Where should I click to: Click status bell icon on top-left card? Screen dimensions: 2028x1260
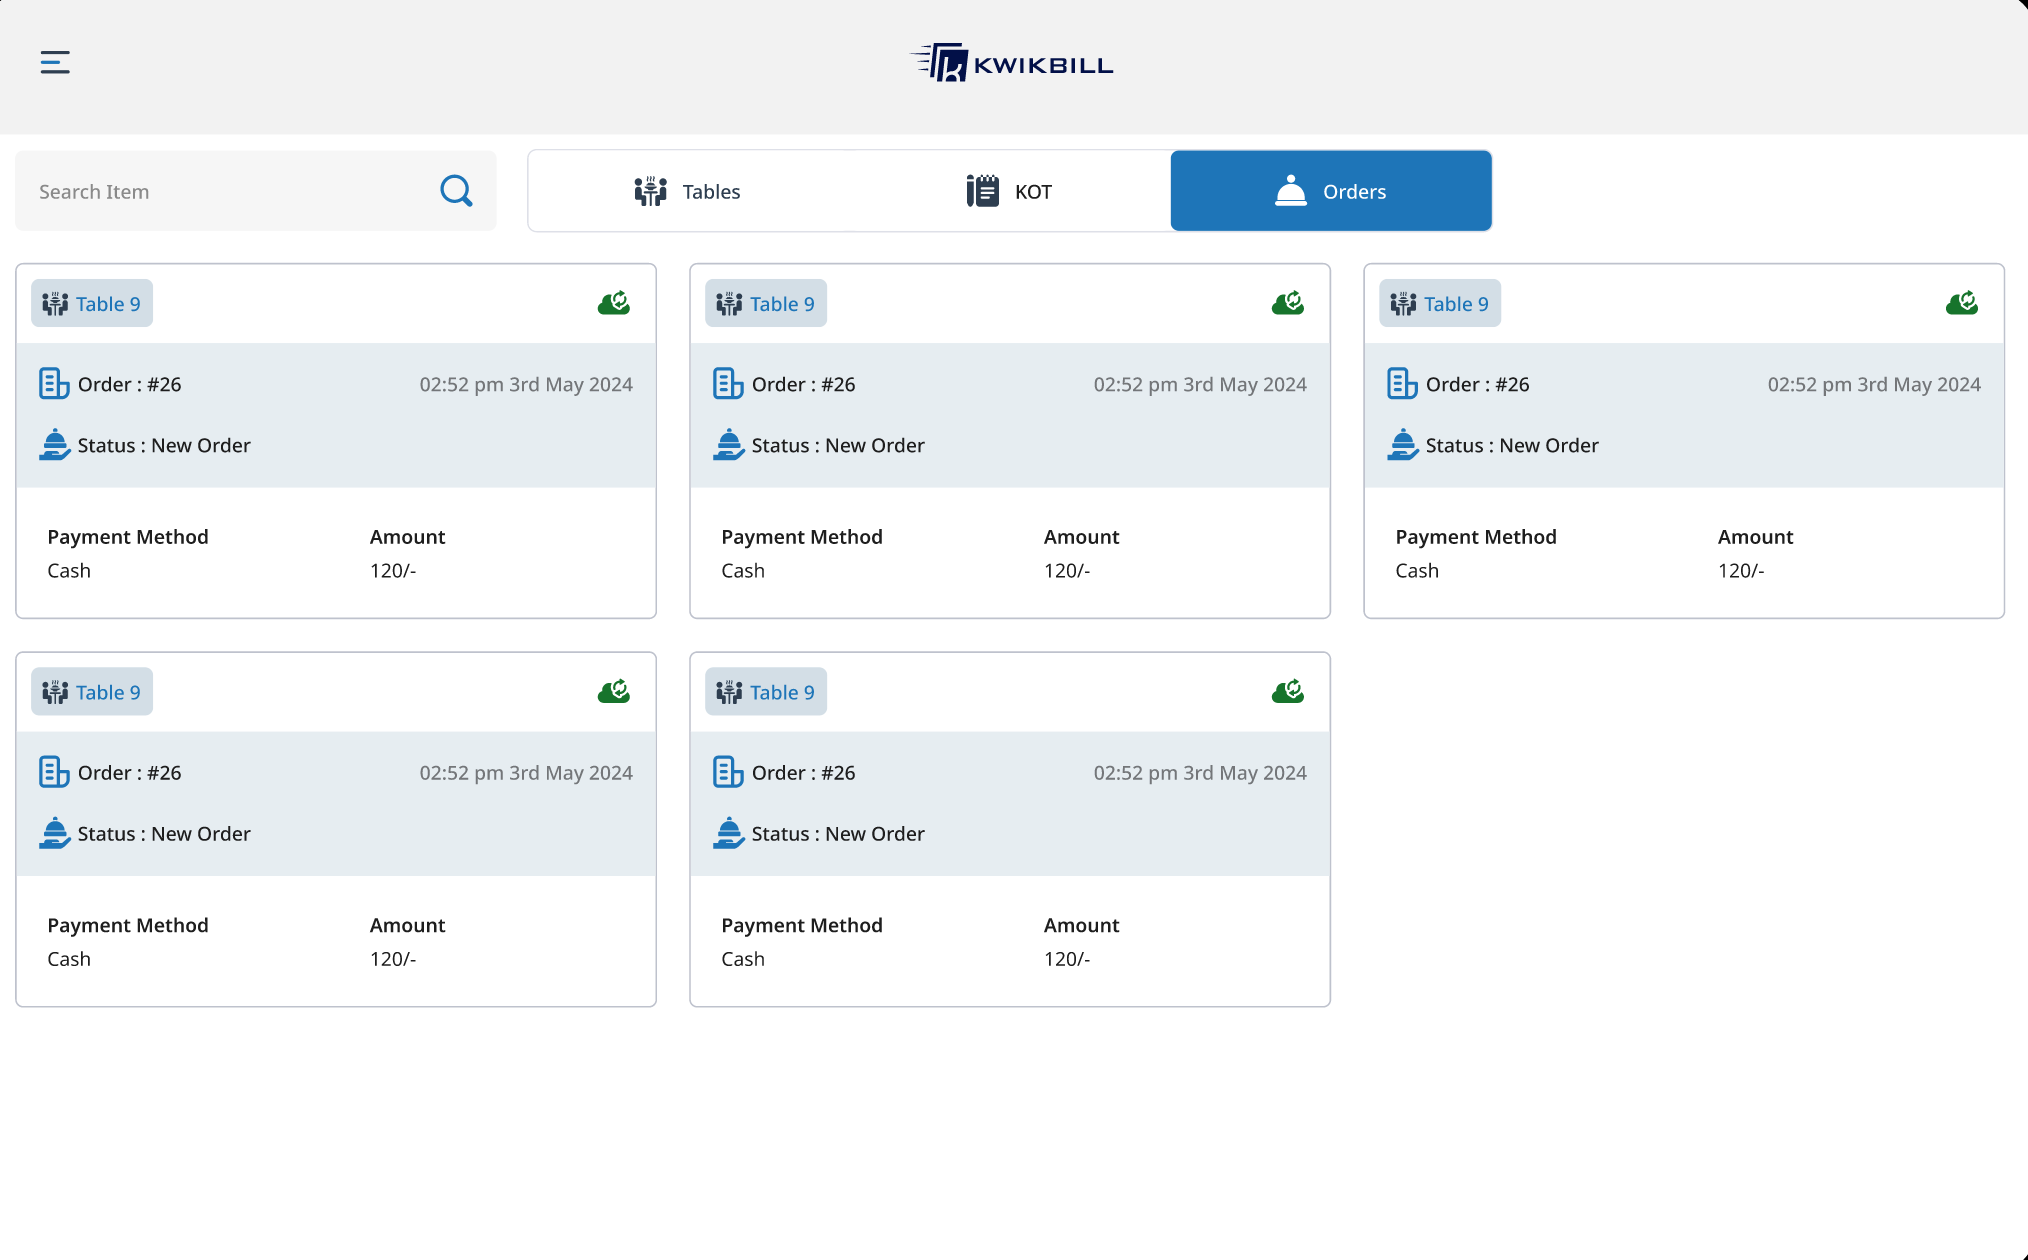tap(55, 445)
